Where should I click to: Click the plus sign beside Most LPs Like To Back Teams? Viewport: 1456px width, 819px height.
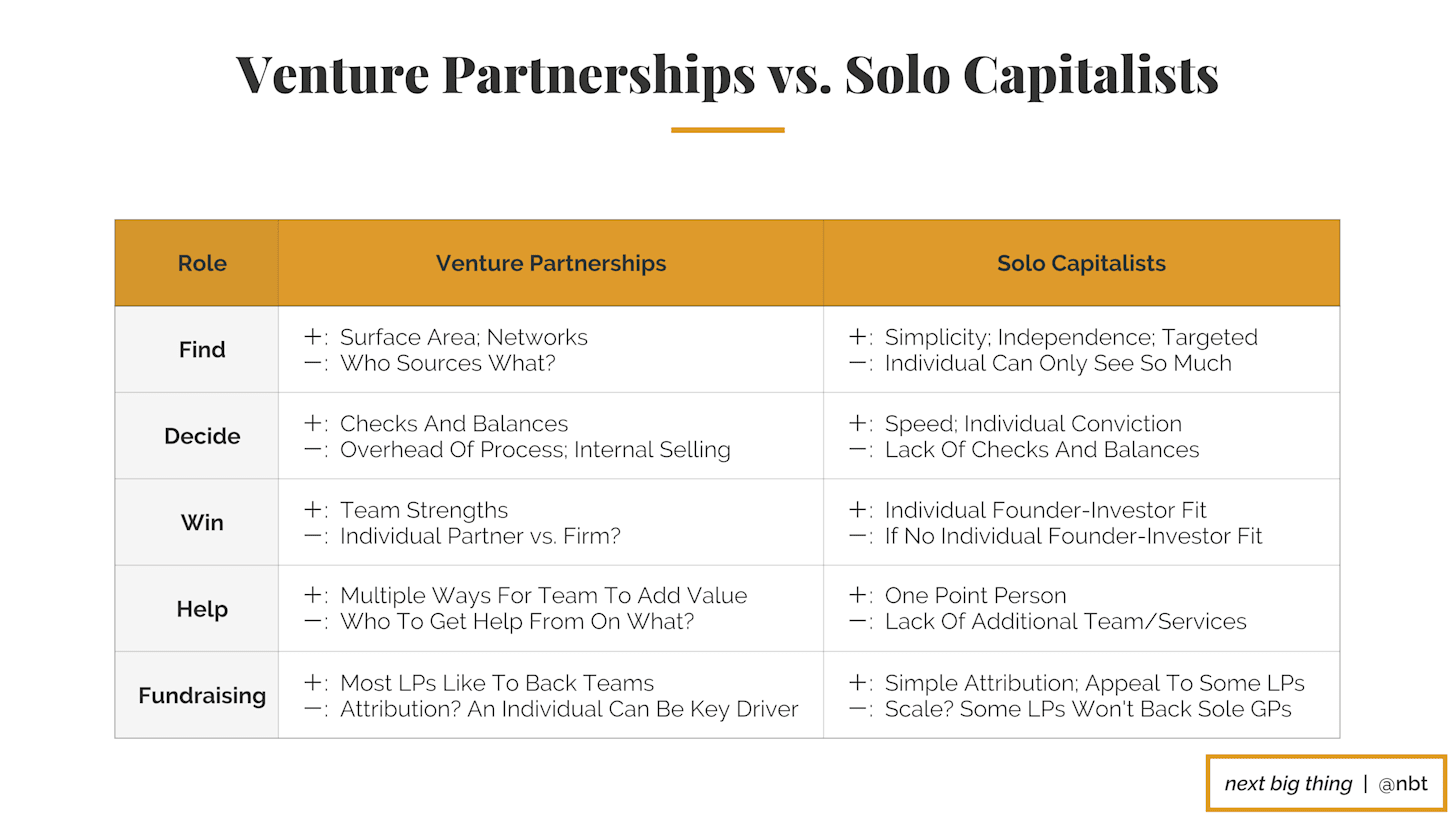(x=314, y=683)
